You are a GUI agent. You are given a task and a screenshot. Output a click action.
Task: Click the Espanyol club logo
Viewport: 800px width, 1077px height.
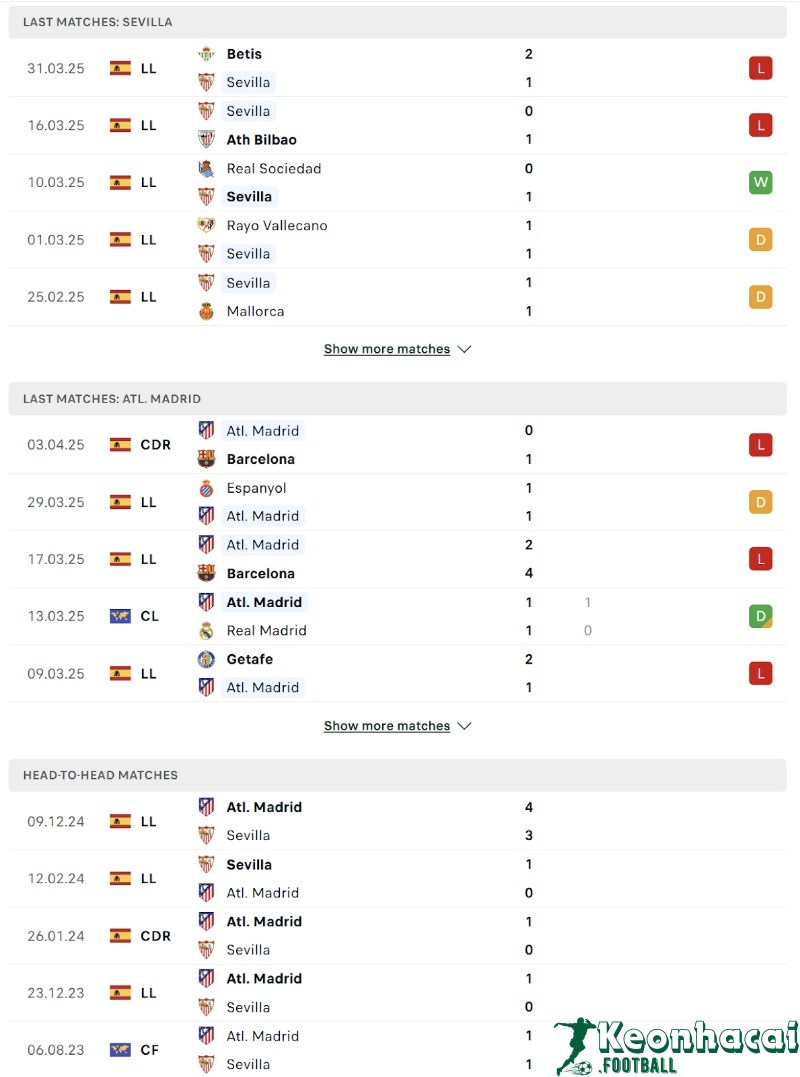point(207,488)
